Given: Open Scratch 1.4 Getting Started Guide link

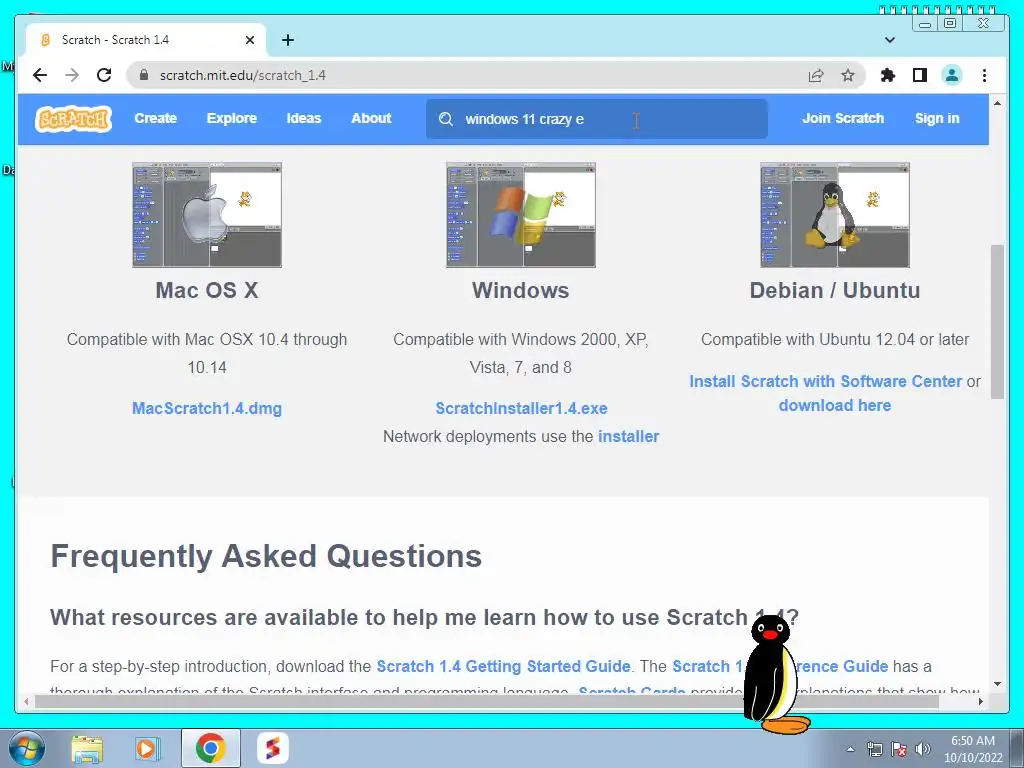Looking at the screenshot, I should [504, 666].
